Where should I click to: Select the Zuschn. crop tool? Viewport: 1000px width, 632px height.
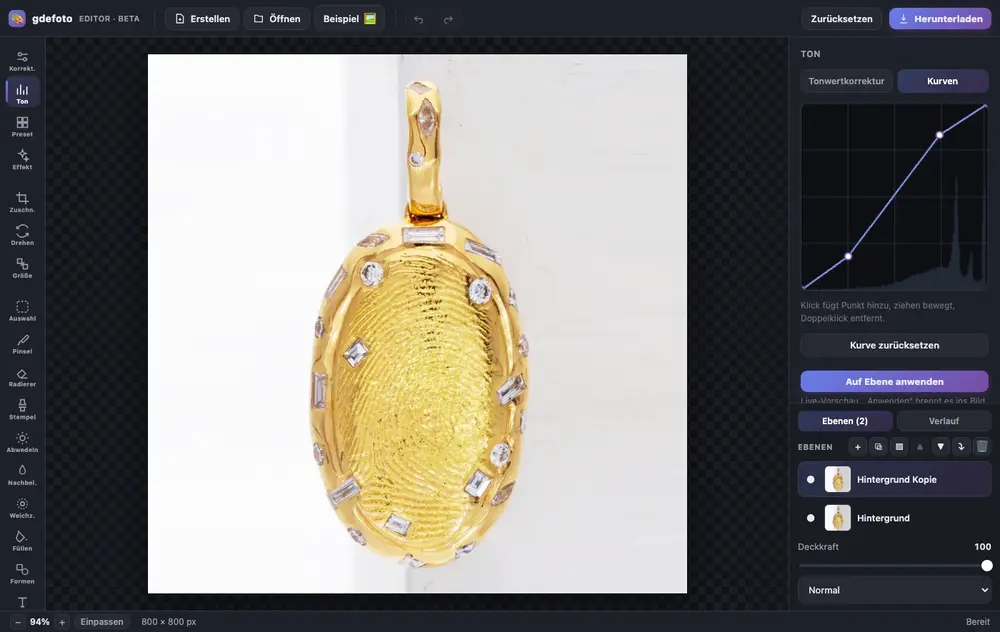coord(22,202)
